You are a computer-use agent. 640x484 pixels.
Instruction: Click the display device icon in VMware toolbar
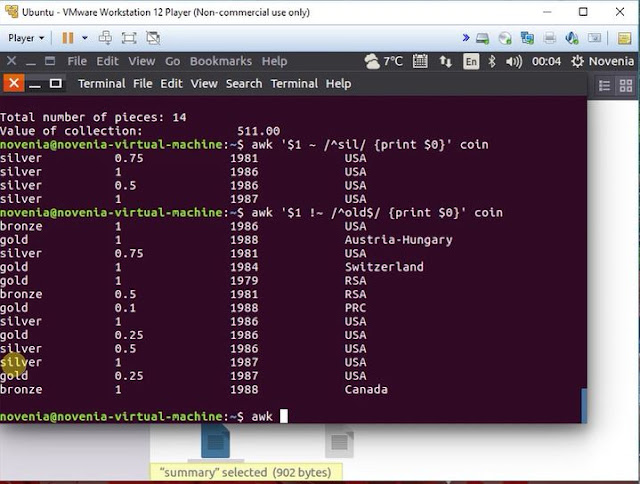tap(594, 38)
